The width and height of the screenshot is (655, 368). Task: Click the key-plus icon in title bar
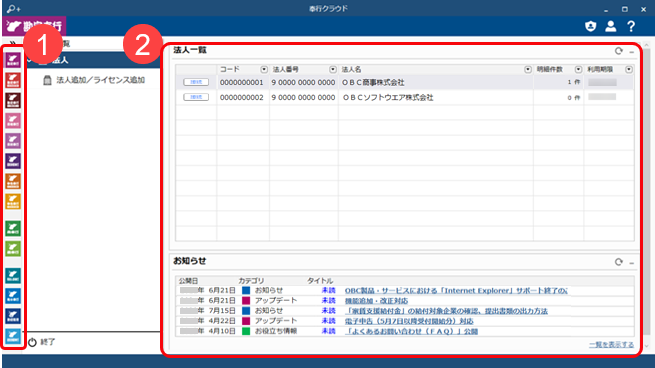point(14,9)
